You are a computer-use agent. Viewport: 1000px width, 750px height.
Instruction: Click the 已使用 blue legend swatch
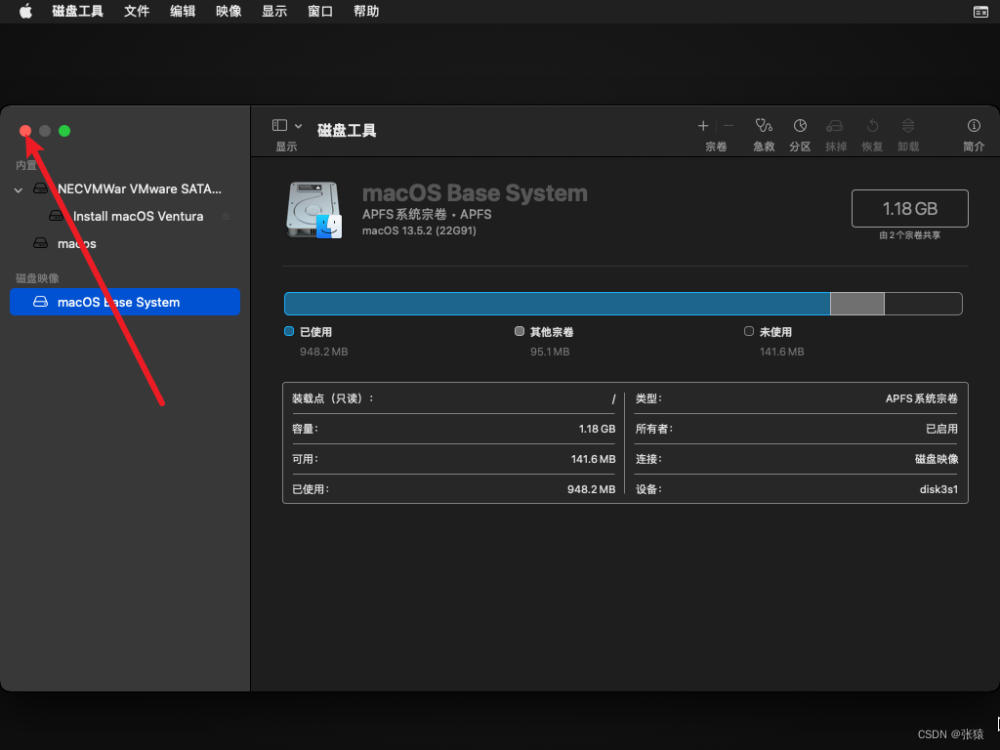(x=289, y=331)
